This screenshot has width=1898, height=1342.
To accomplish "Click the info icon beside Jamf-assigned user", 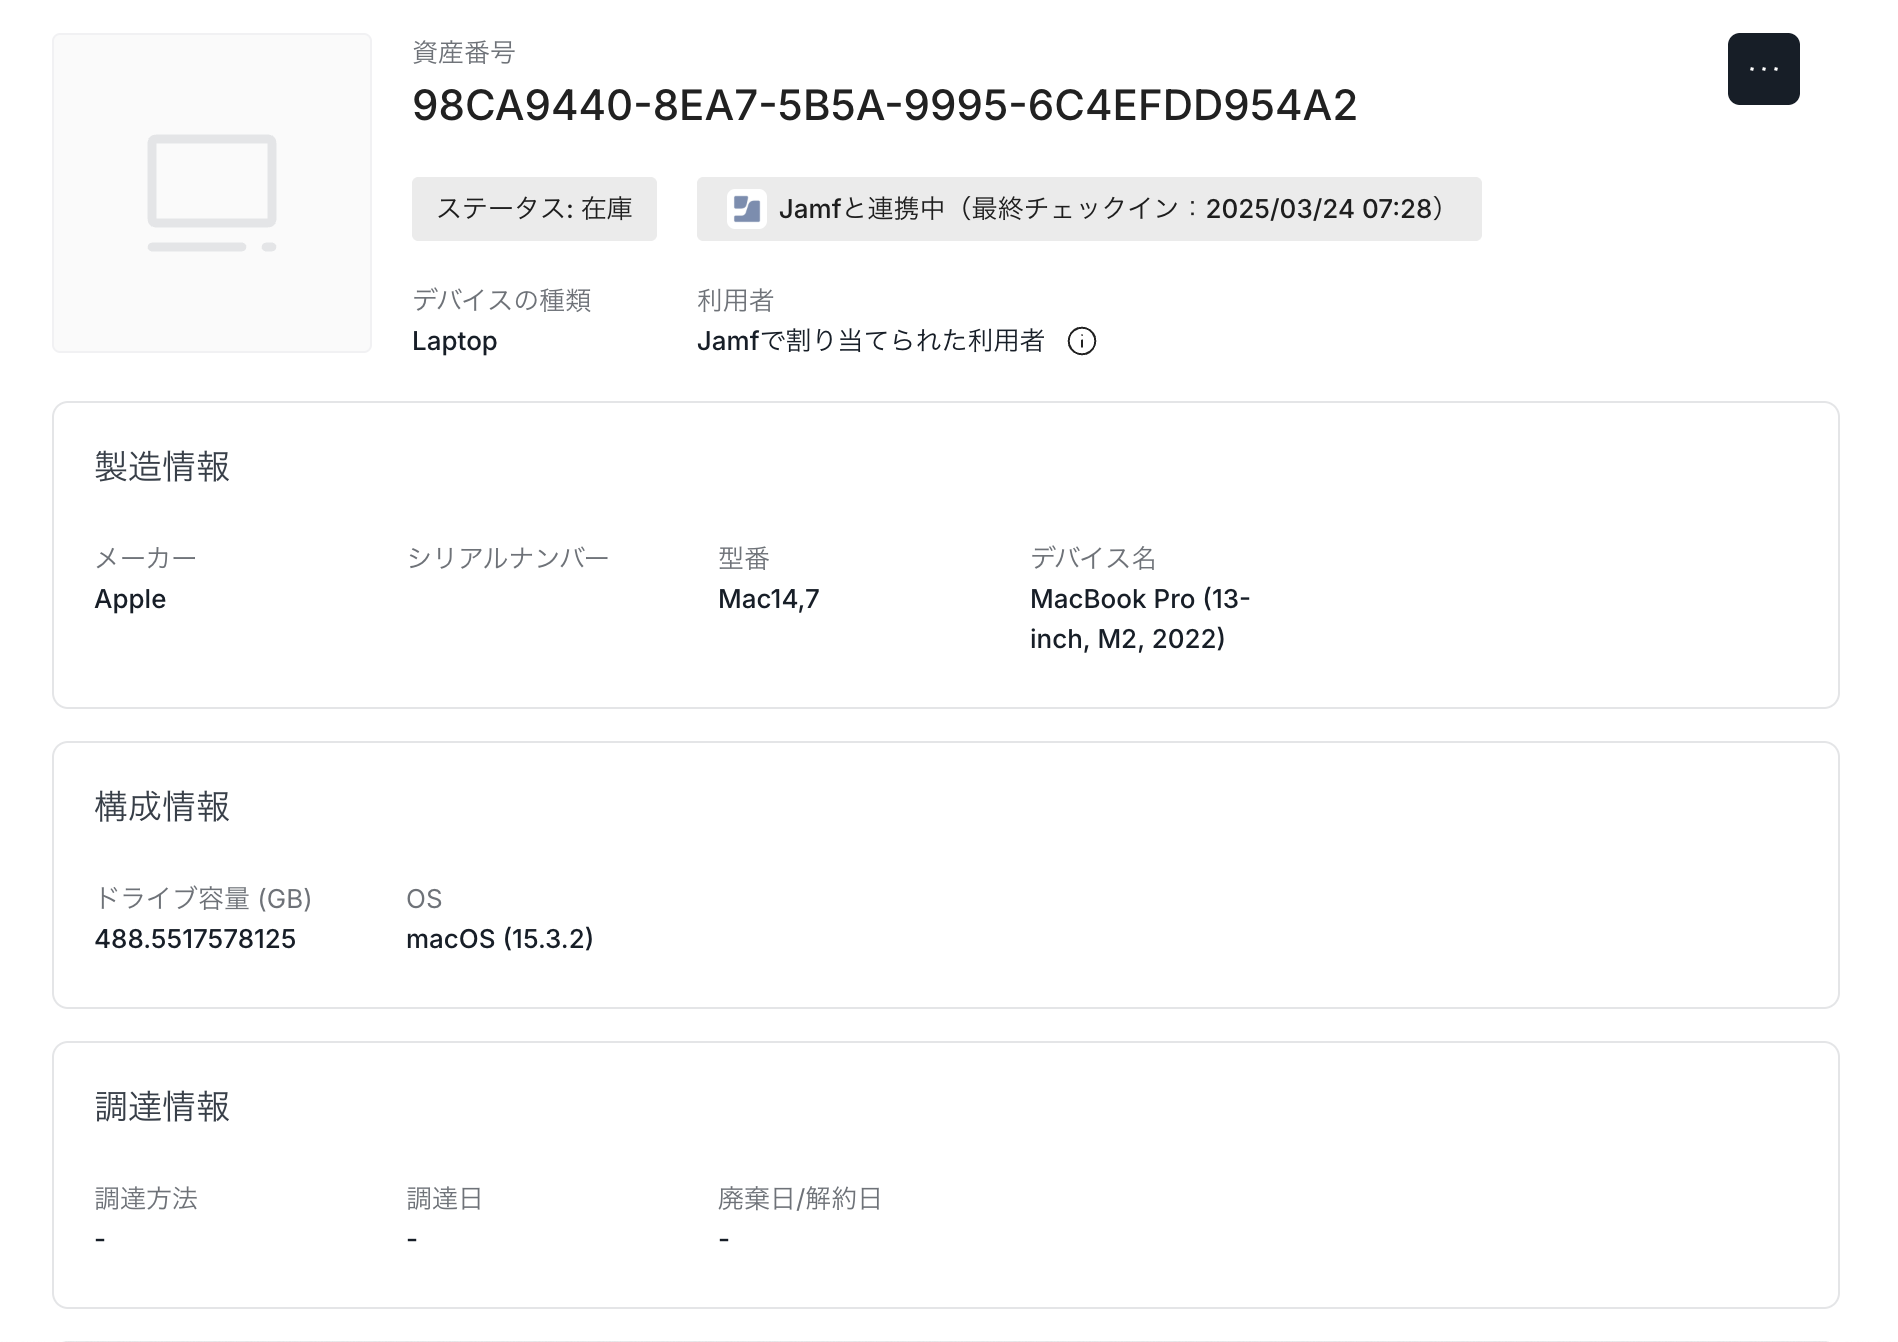I will (1081, 342).
